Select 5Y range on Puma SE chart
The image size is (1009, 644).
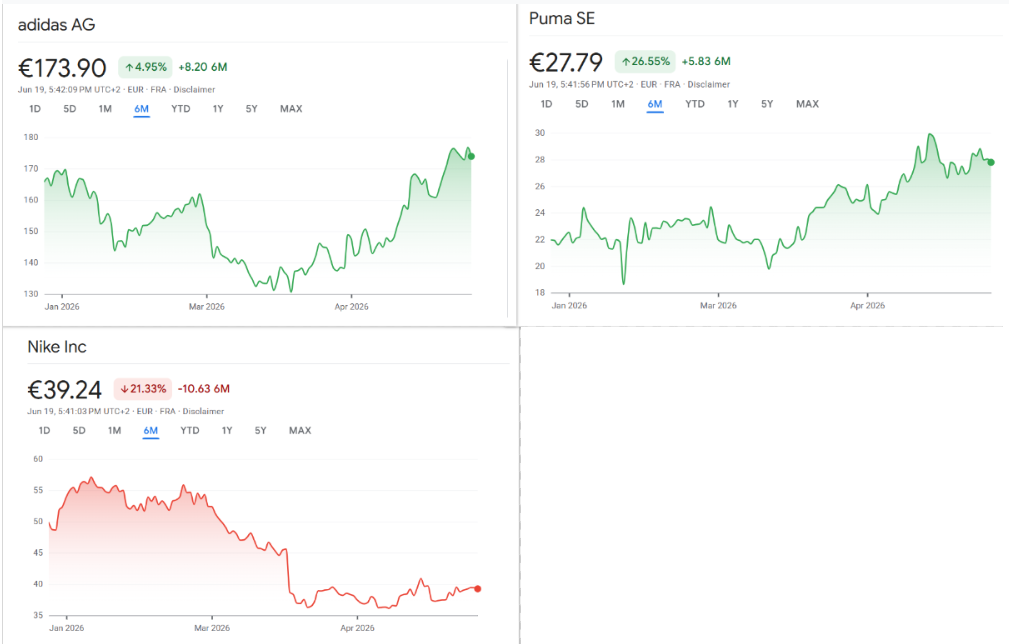point(767,104)
